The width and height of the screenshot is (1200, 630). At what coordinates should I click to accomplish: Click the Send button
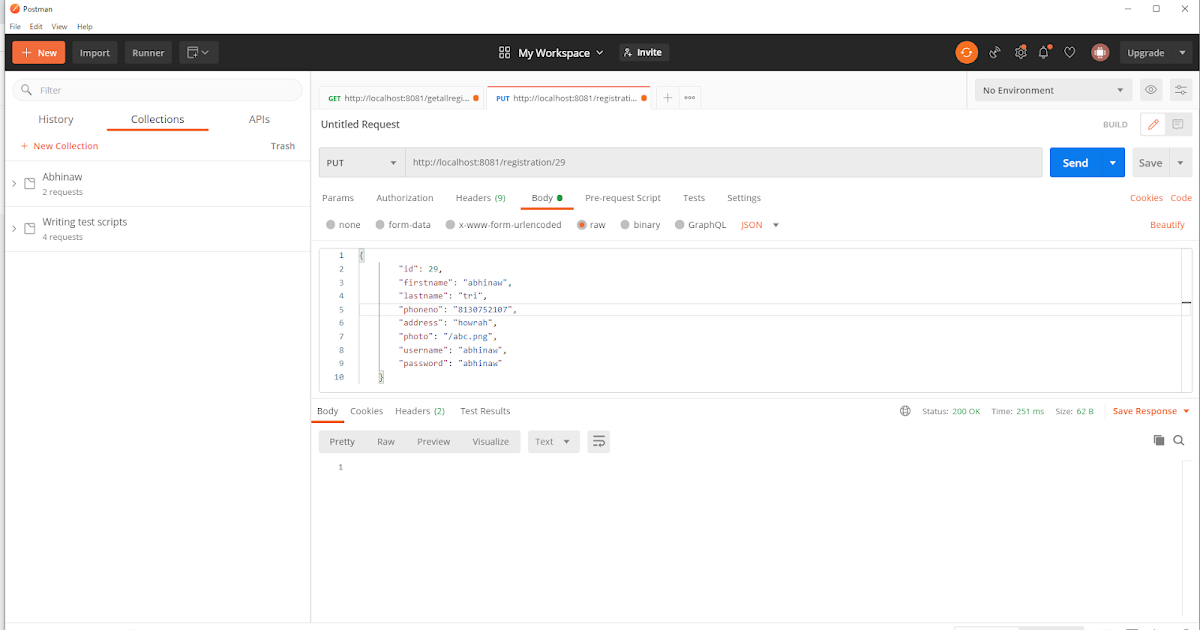tap(1074, 162)
